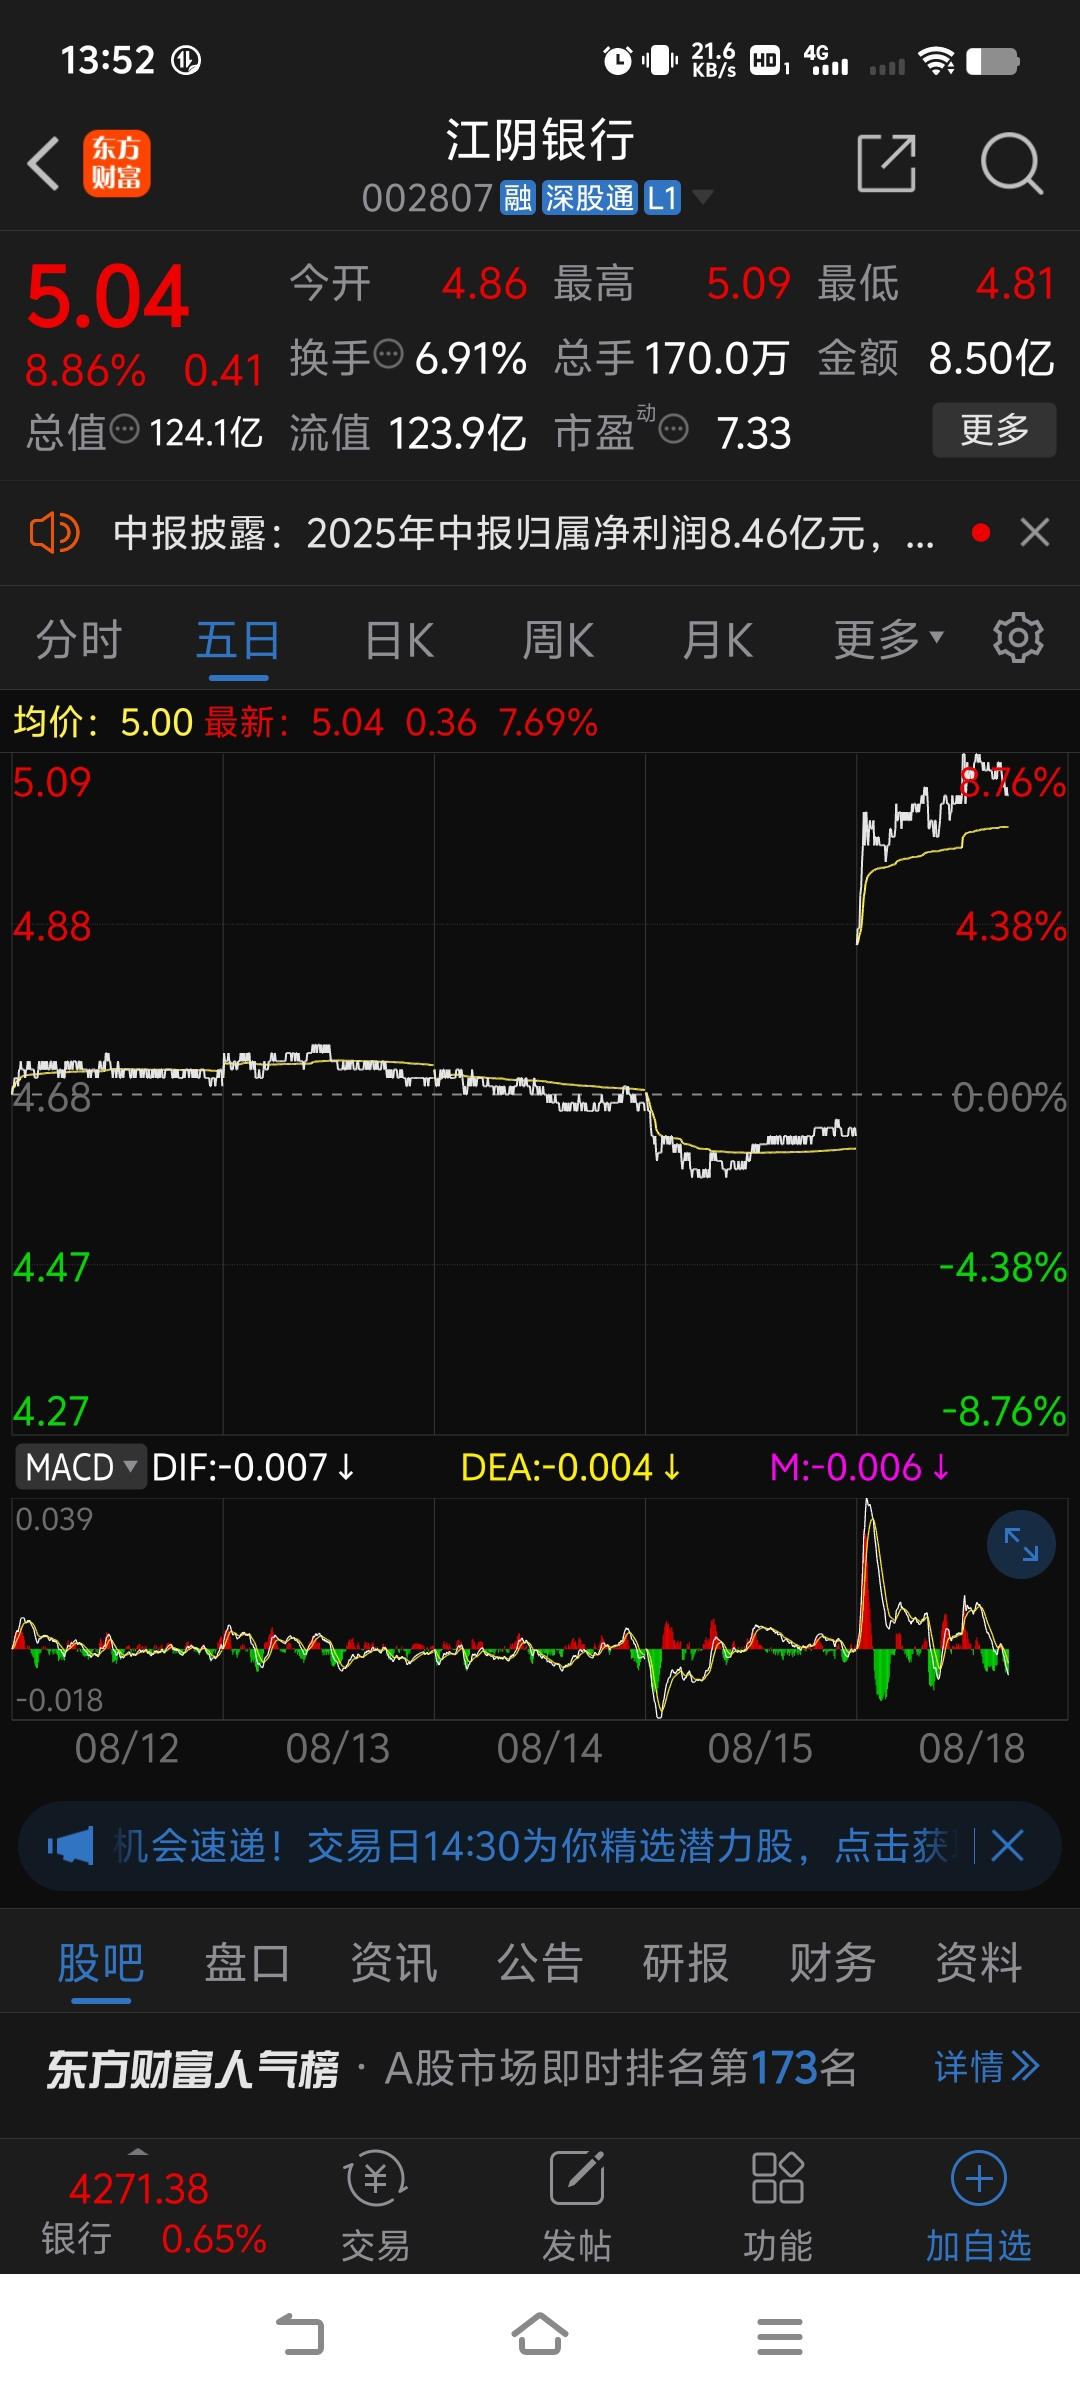
Task: Switch to the 公告 tab
Action: pyautogui.click(x=540, y=1963)
